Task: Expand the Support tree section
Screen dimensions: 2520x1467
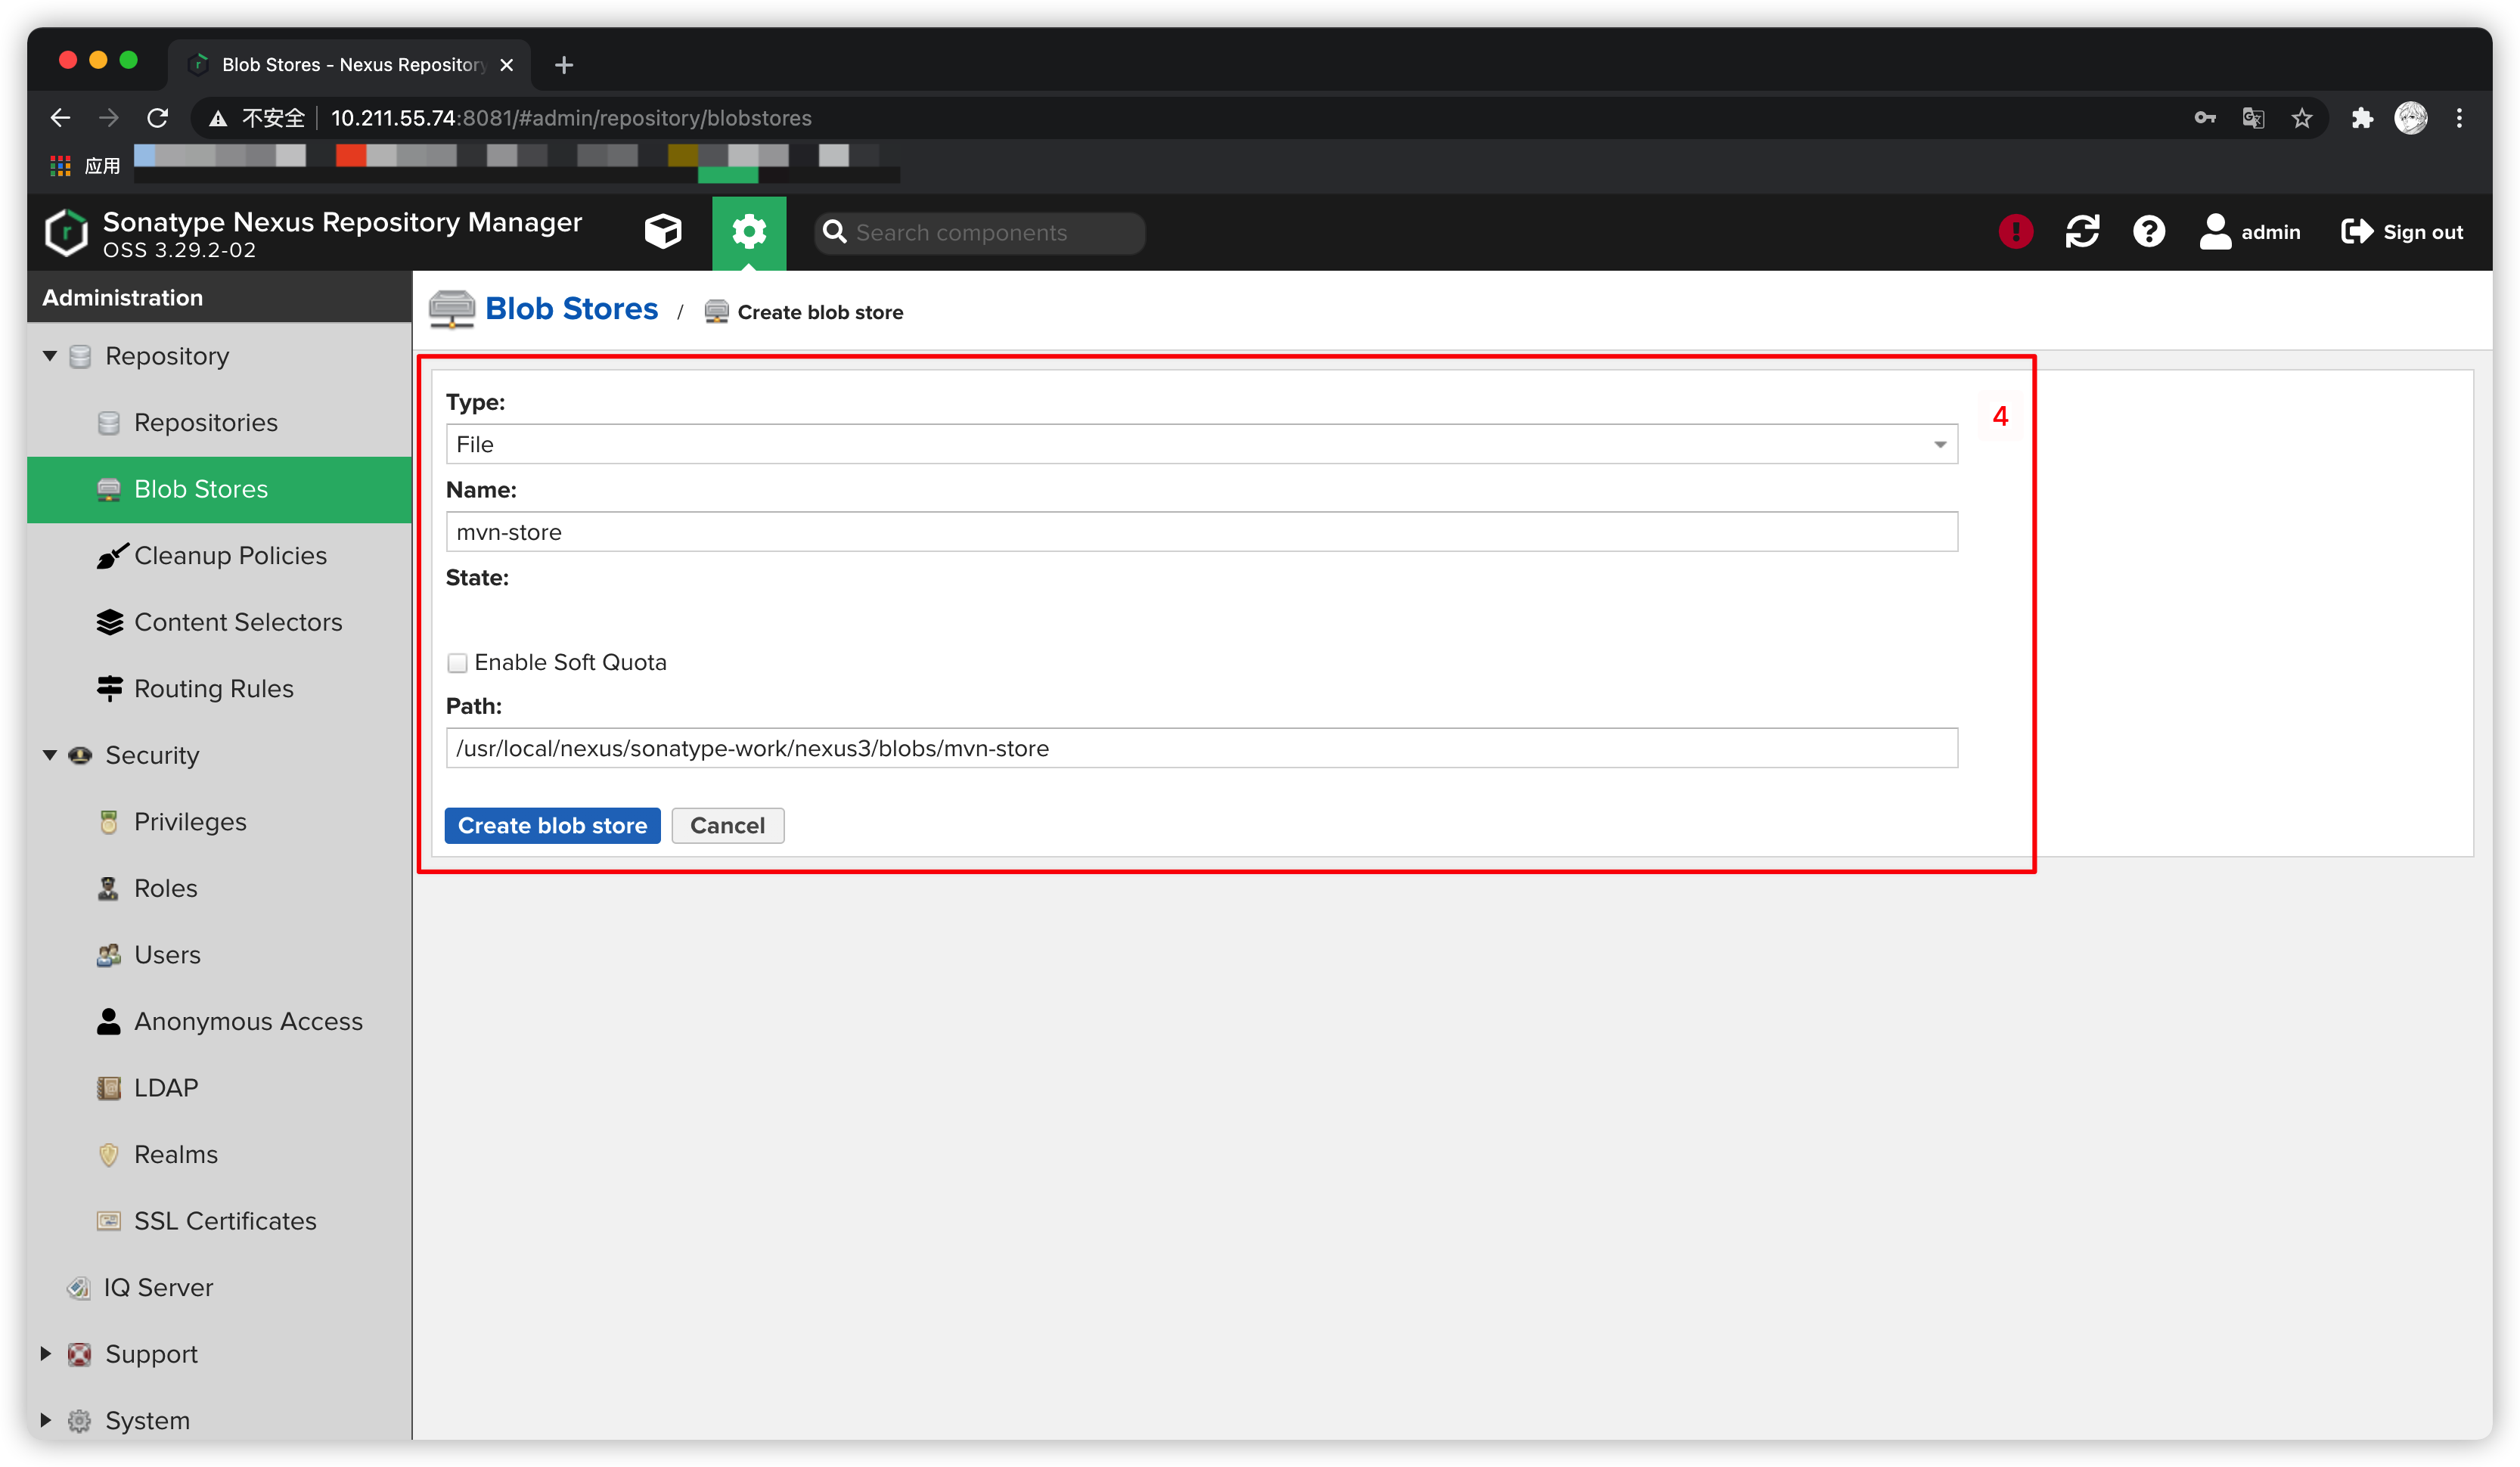Action: pos(46,1353)
